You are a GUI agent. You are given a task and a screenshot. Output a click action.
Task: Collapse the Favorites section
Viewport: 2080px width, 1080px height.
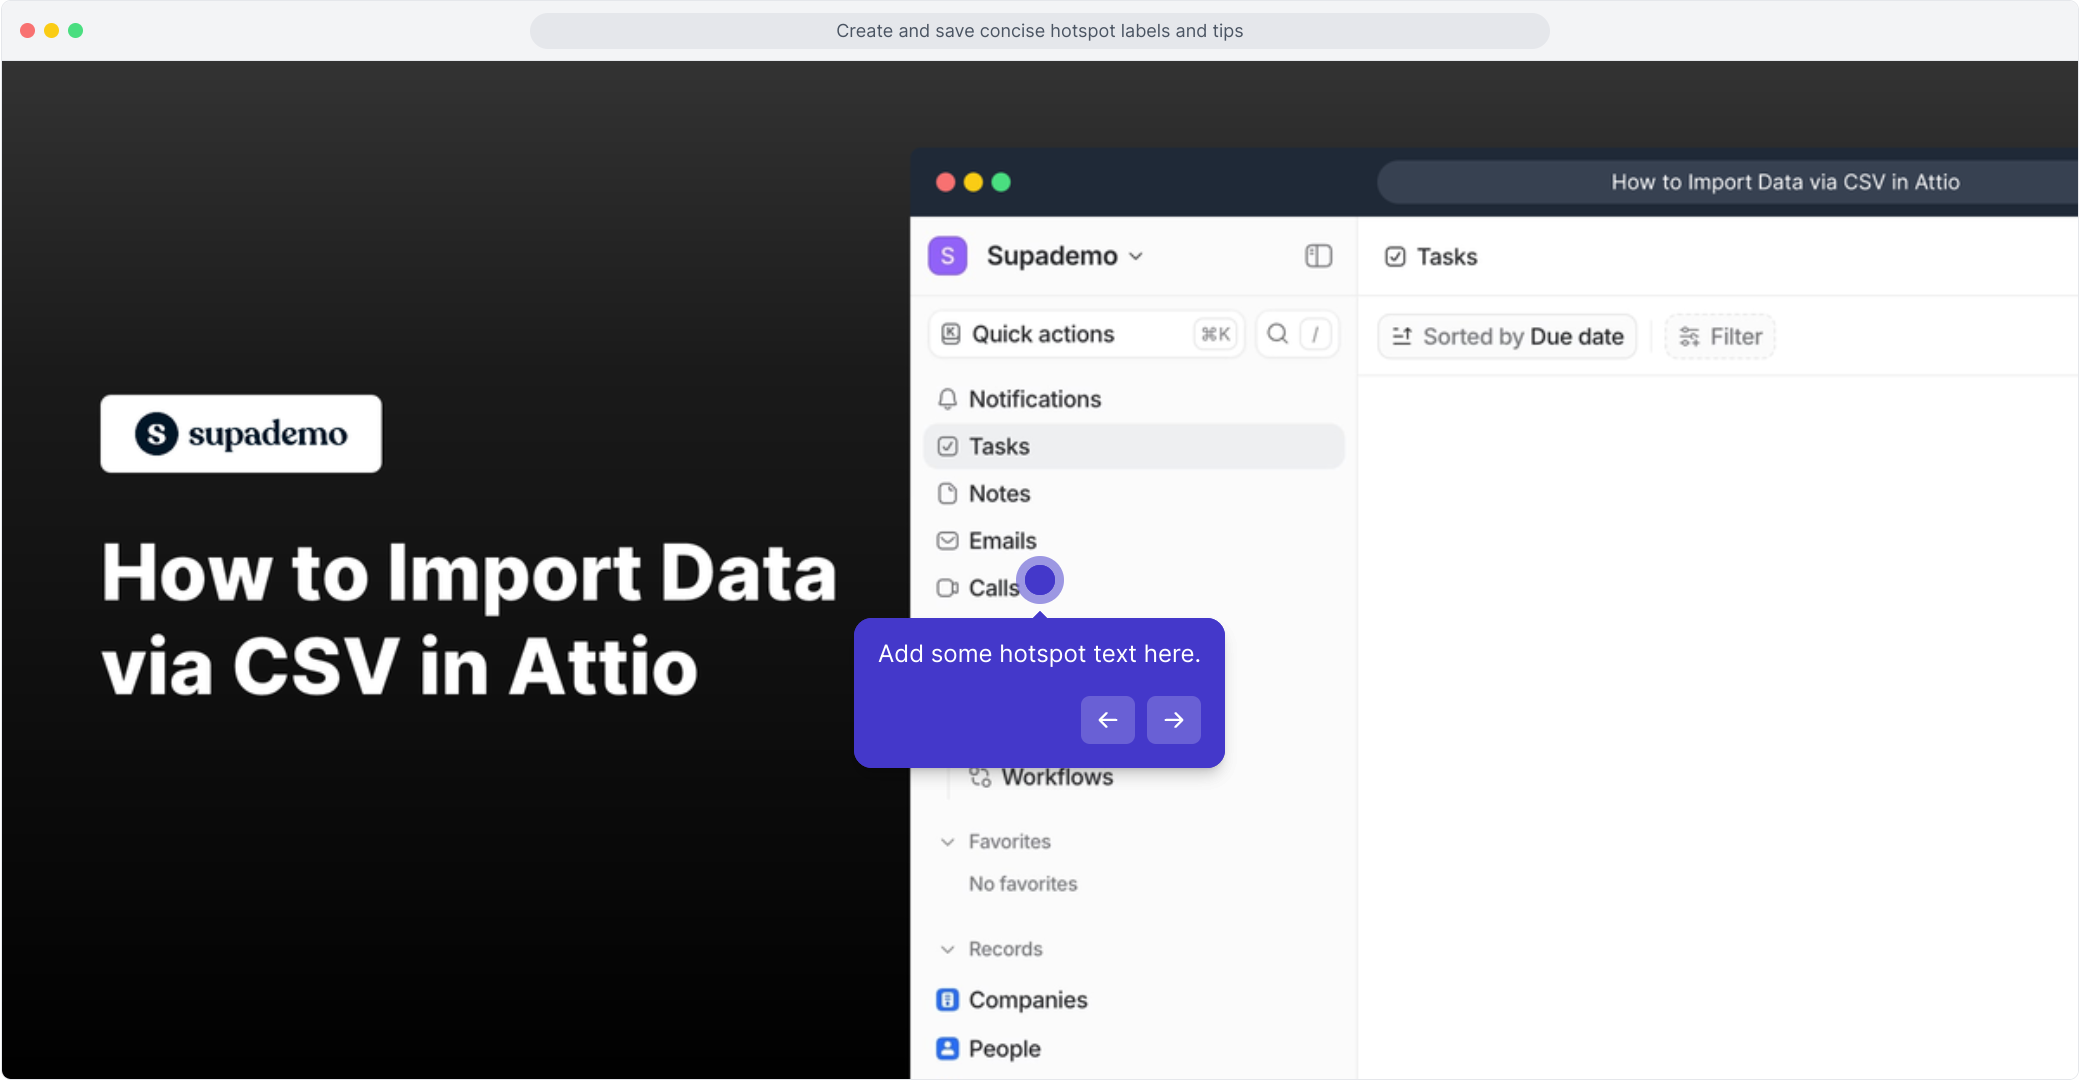coord(947,842)
